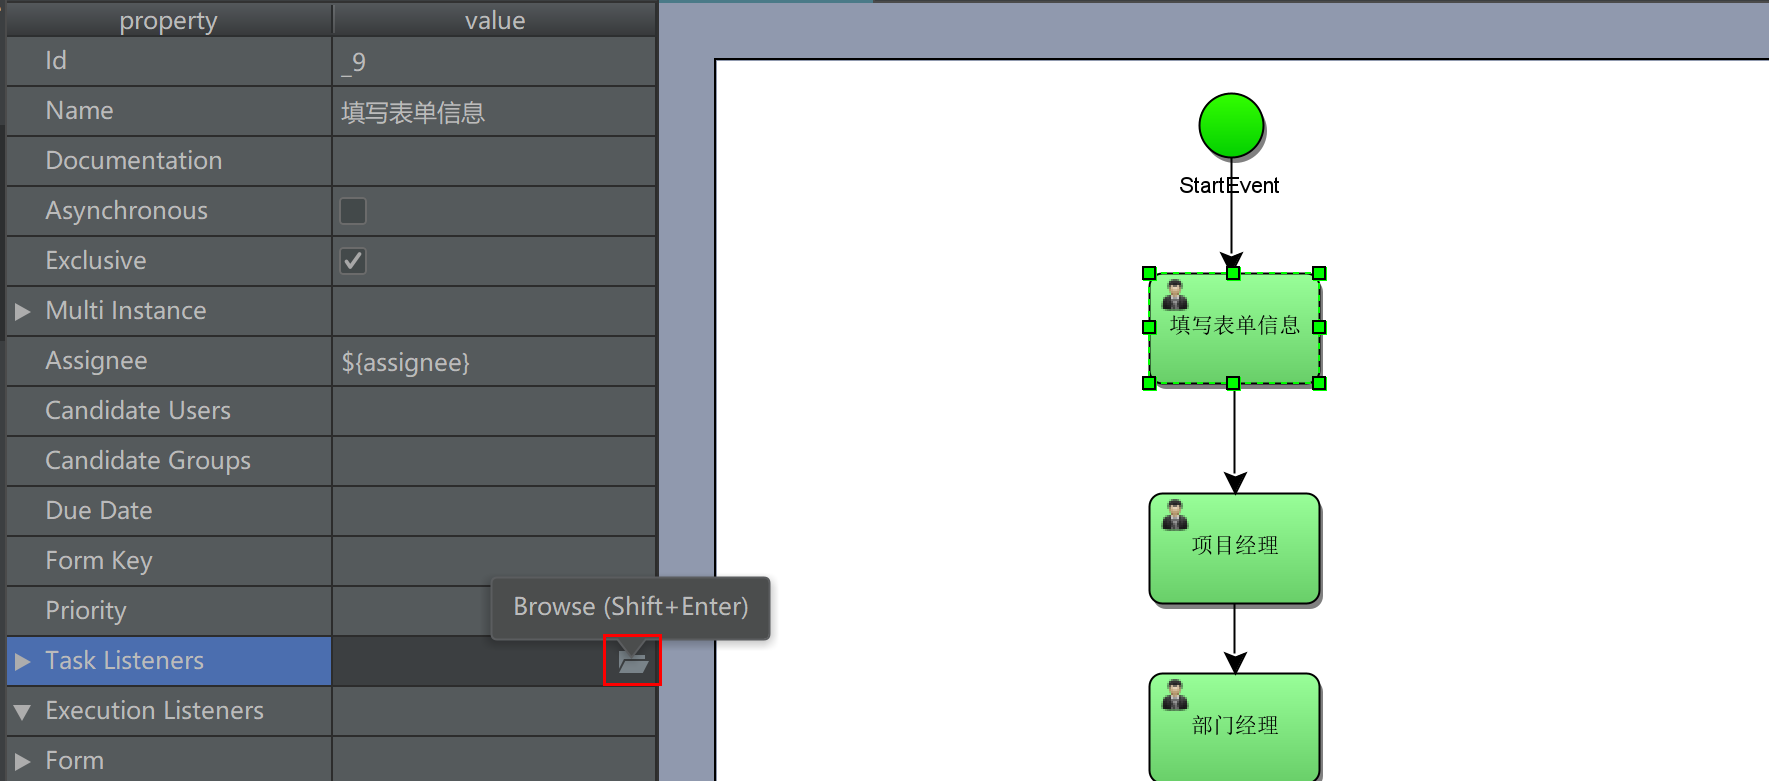Select the Exclusive property label
1769x781 pixels.
96,261
